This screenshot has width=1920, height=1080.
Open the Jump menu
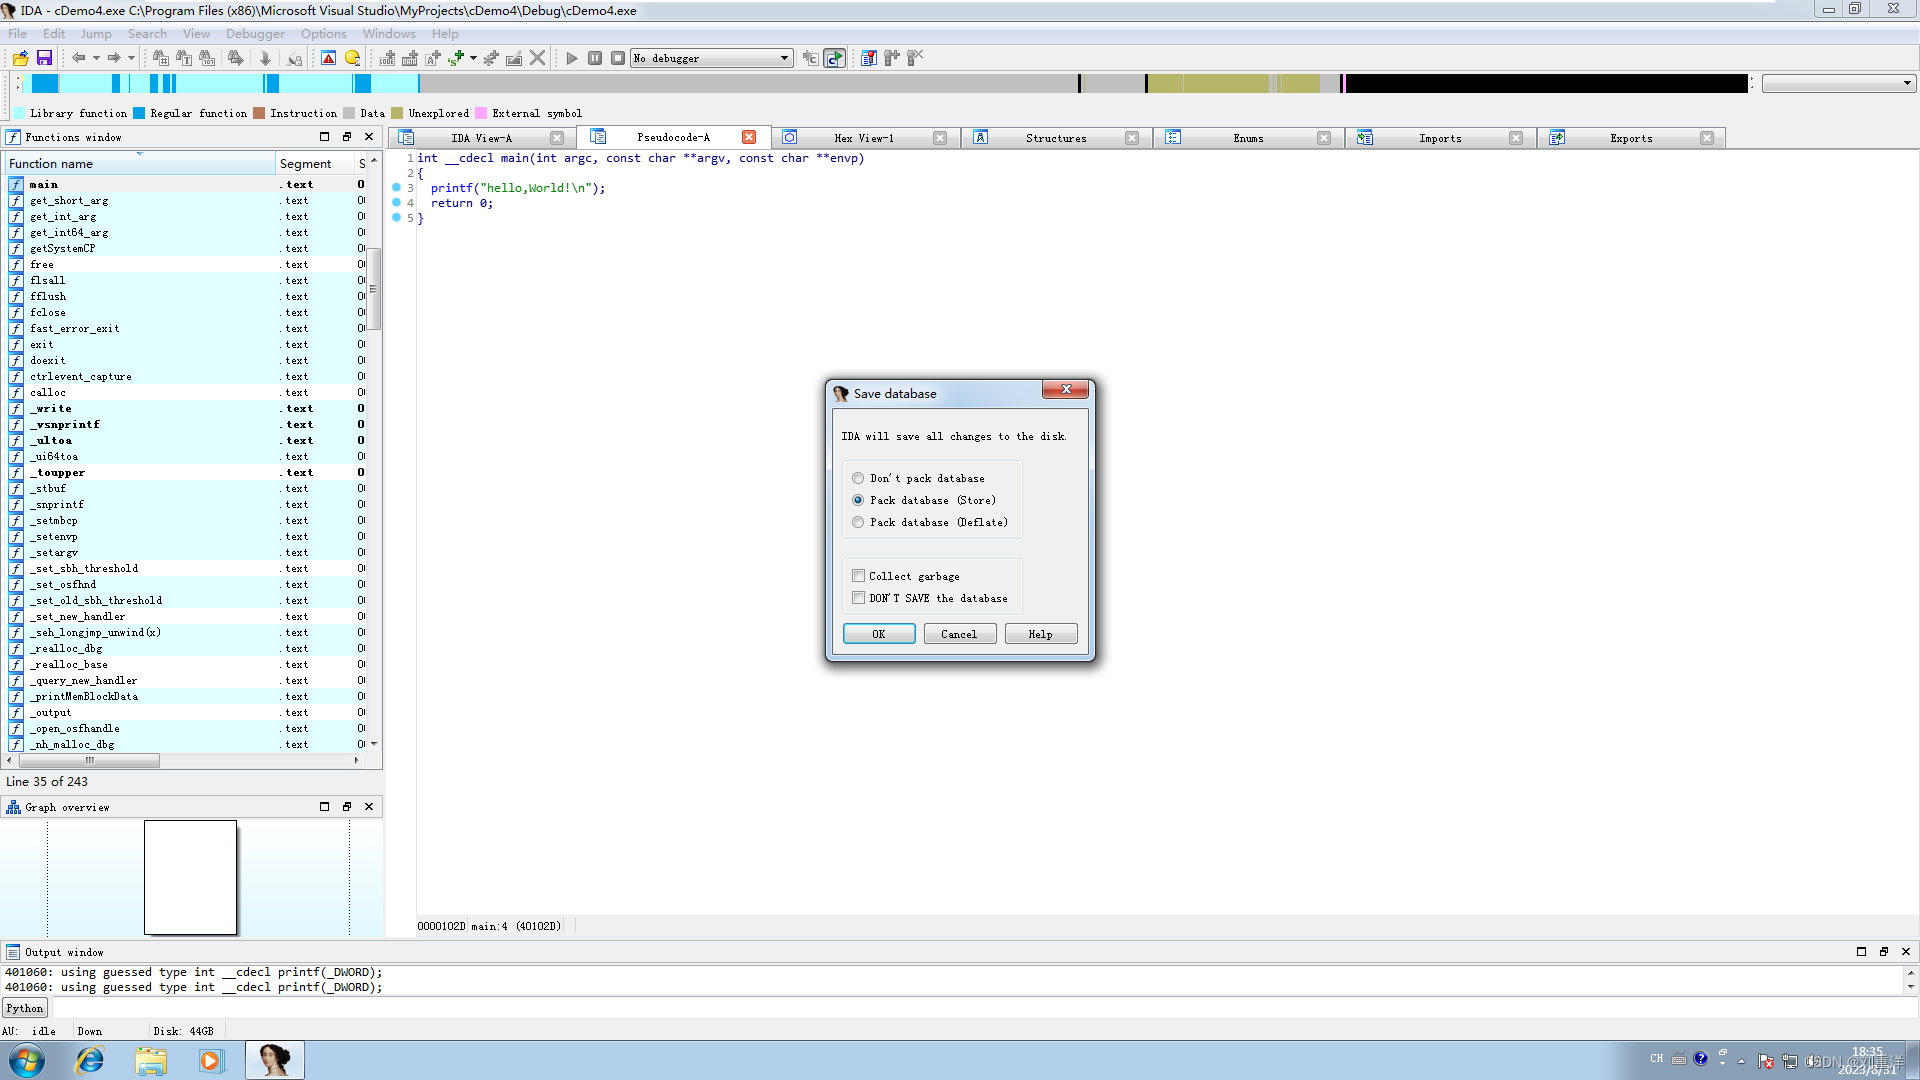coord(96,33)
